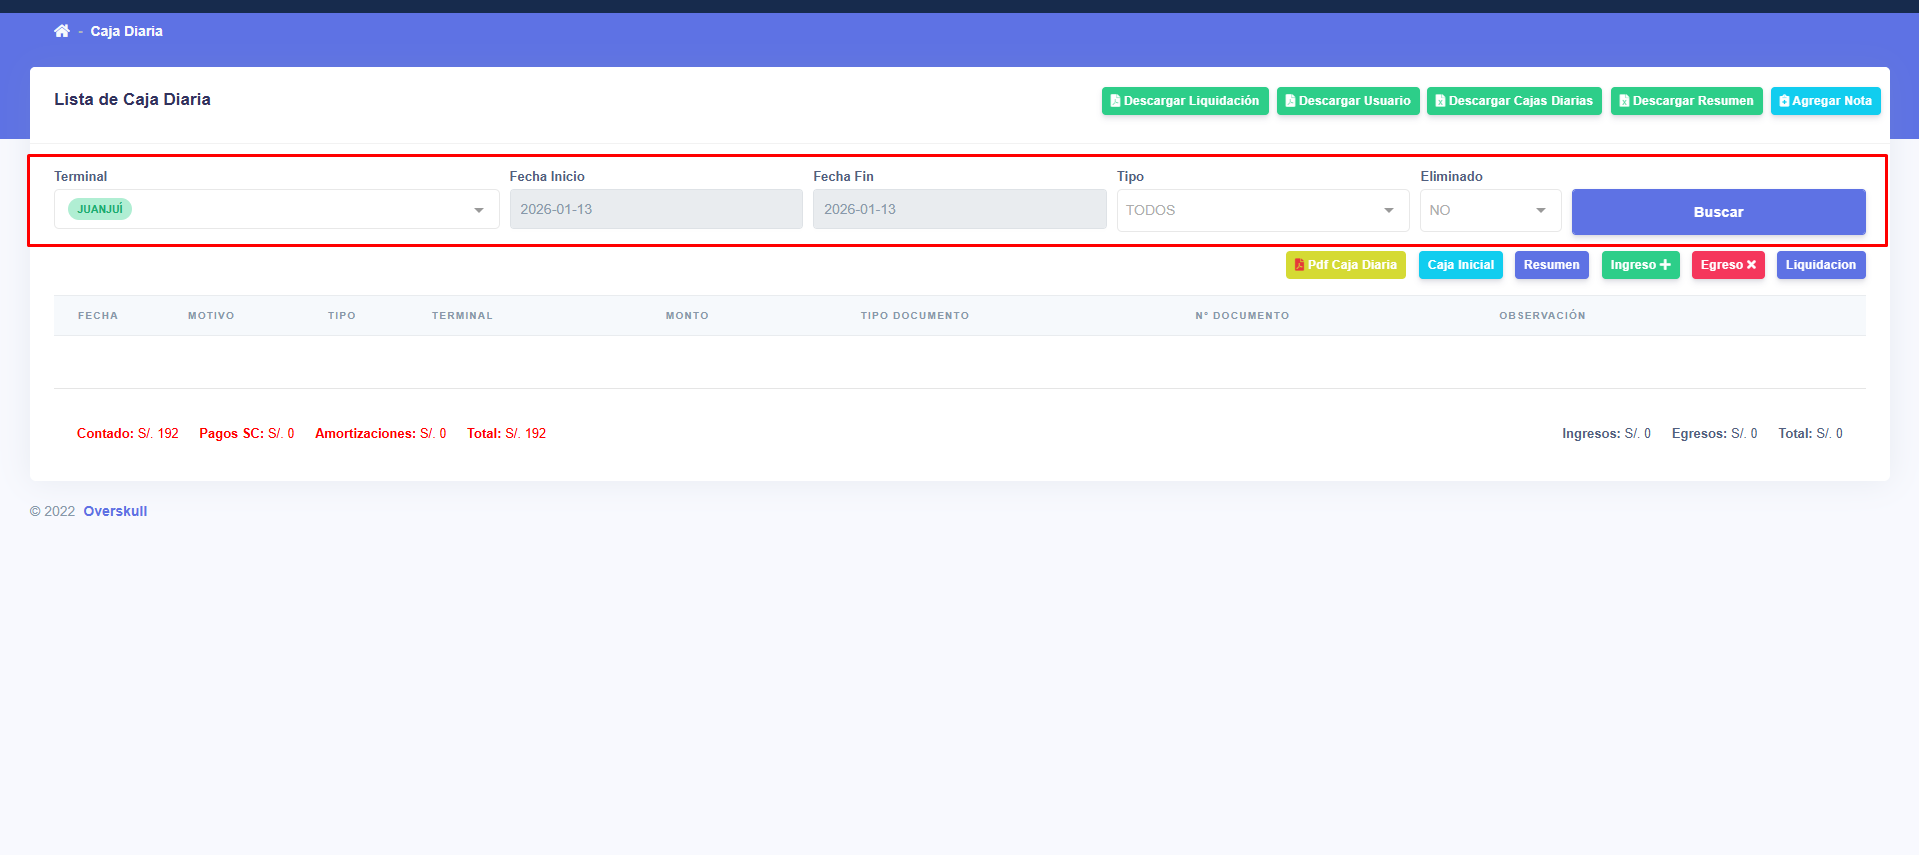Screen dimensions: 1919x855
Task: Click the Descargar Resumen file button
Action: (1685, 101)
